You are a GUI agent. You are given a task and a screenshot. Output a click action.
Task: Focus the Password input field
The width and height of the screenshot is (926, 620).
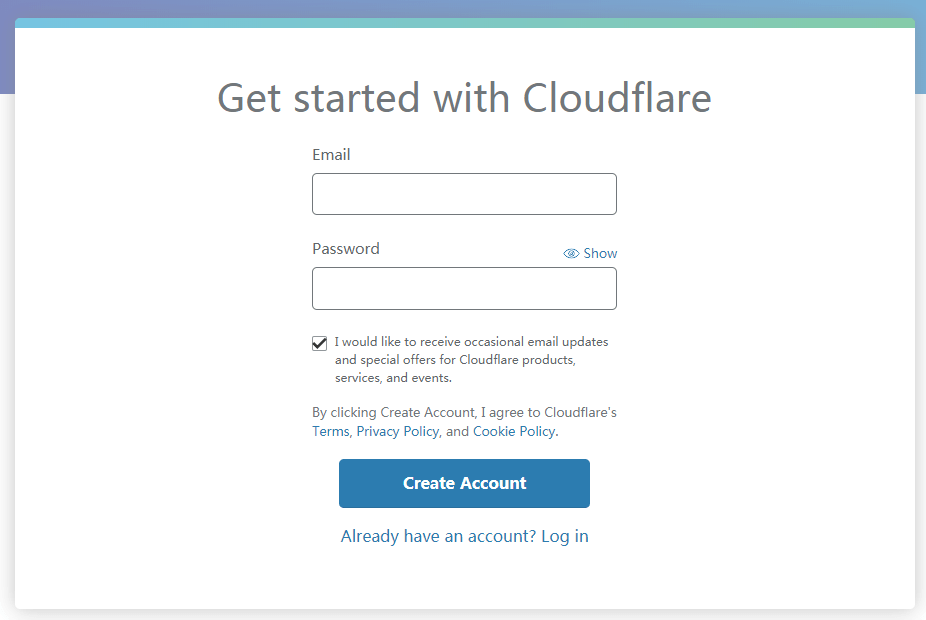(464, 289)
